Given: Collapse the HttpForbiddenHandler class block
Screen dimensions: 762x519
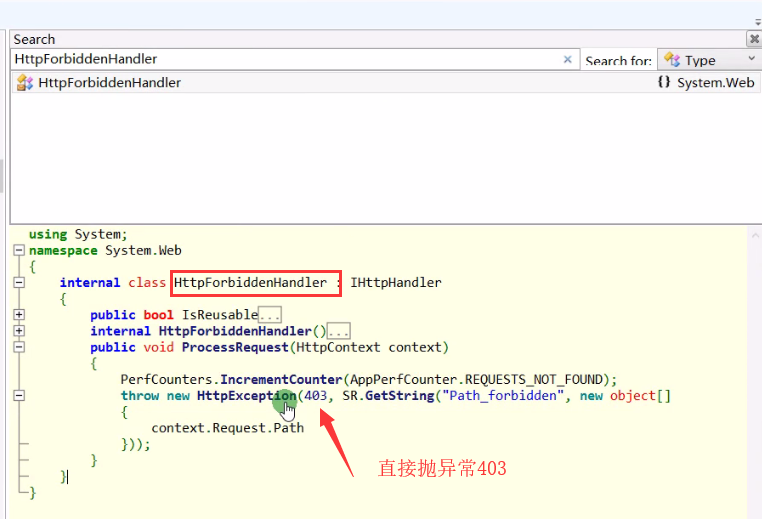Looking at the screenshot, I should point(19,282).
